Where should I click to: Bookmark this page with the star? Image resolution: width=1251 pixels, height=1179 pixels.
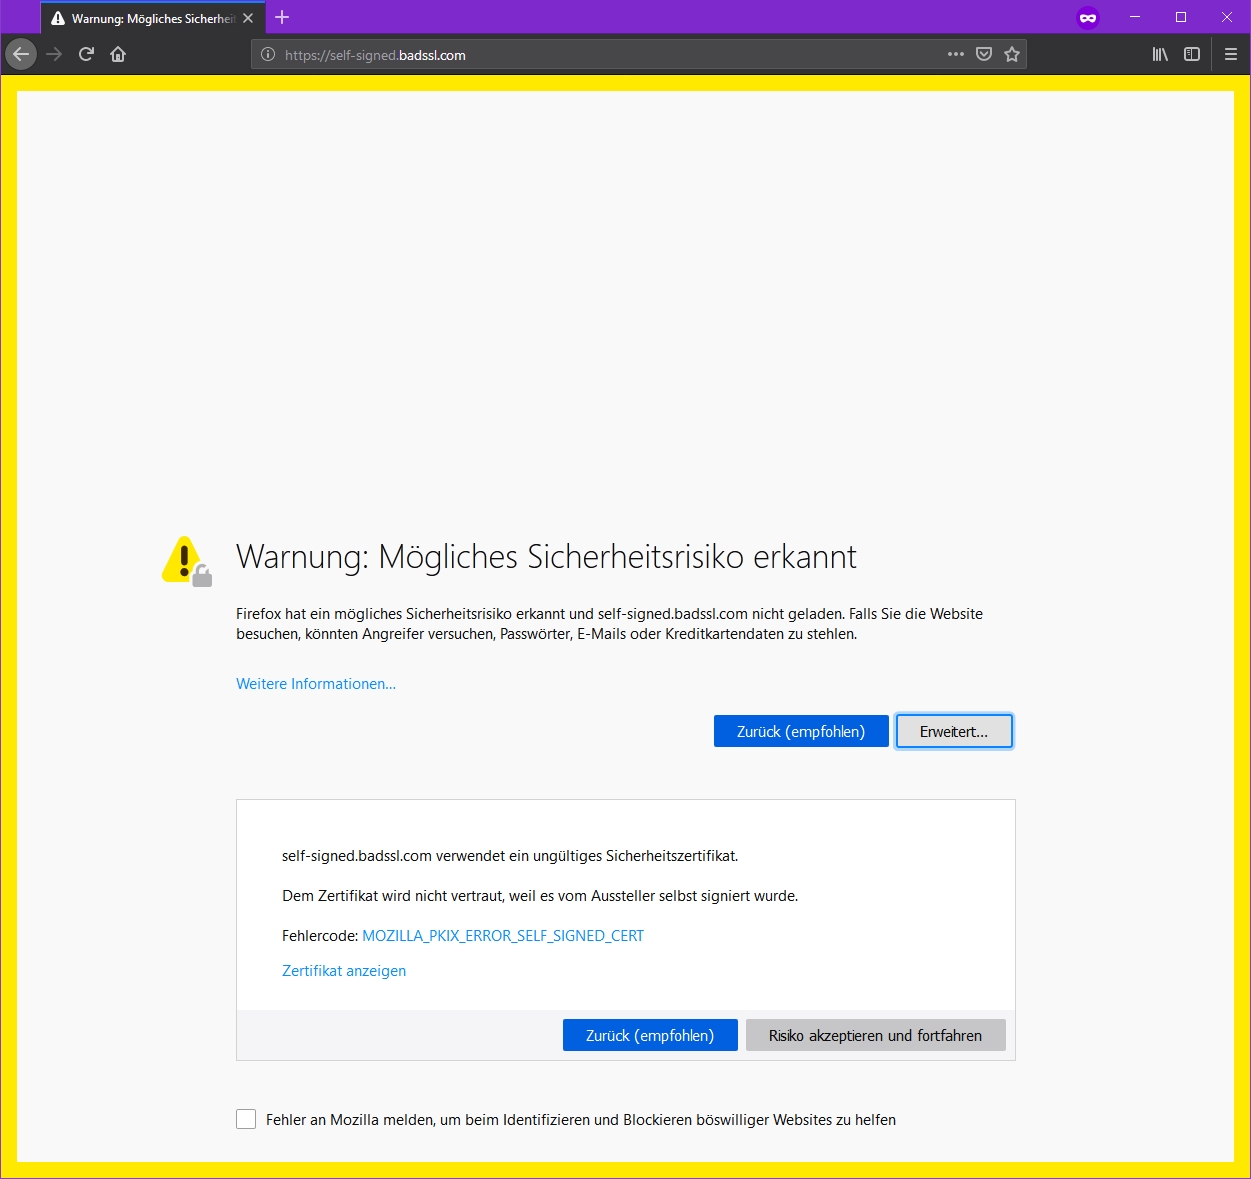click(1012, 54)
